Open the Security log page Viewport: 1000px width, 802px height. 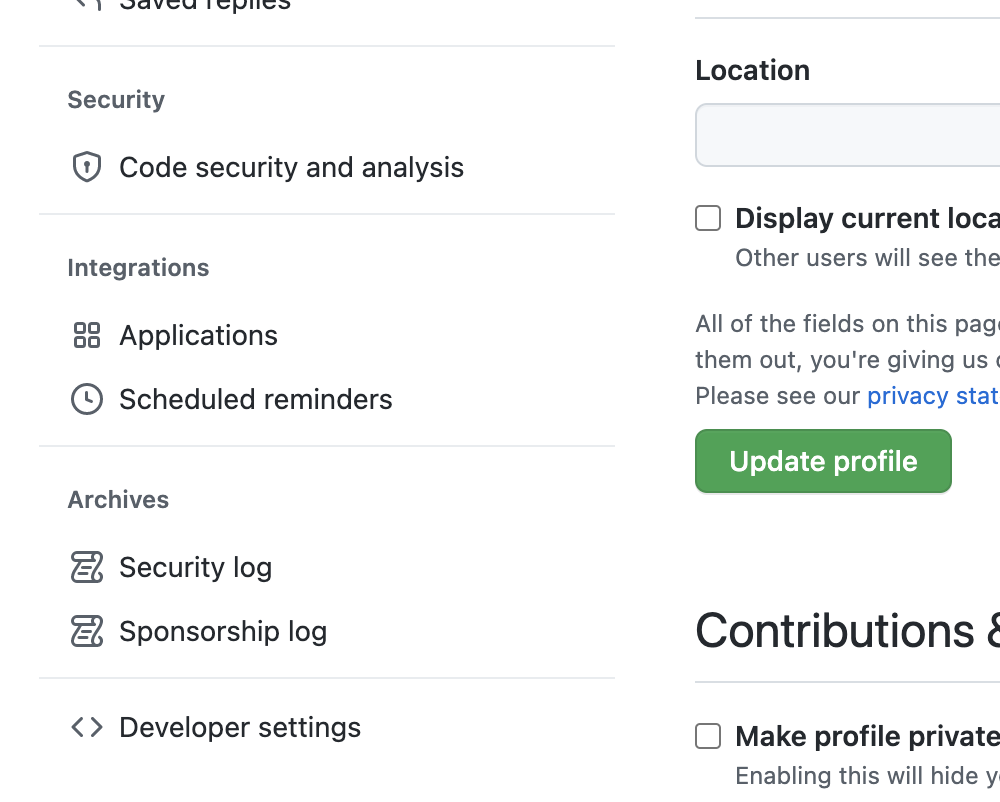pyautogui.click(x=195, y=567)
